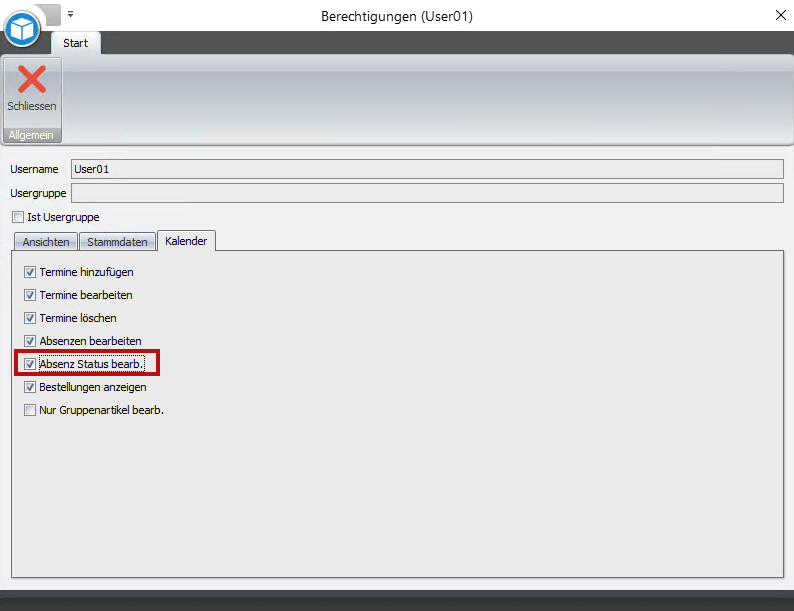Toggle the Termine bearbeiten checkbox
Image resolution: width=794 pixels, height=611 pixels.
[x=30, y=295]
